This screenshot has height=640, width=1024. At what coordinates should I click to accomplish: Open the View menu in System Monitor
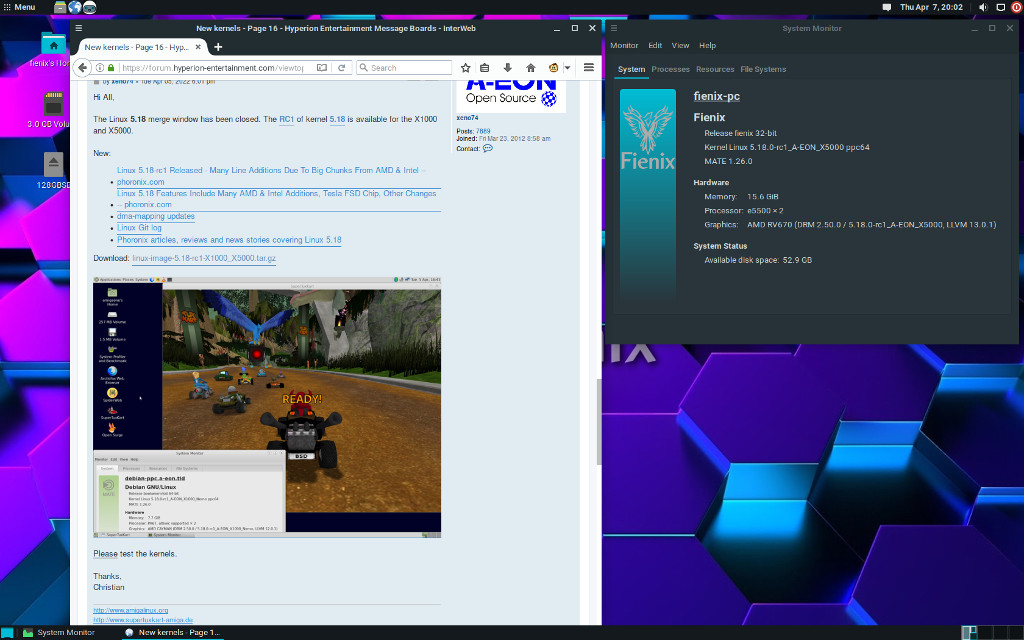pyautogui.click(x=680, y=46)
